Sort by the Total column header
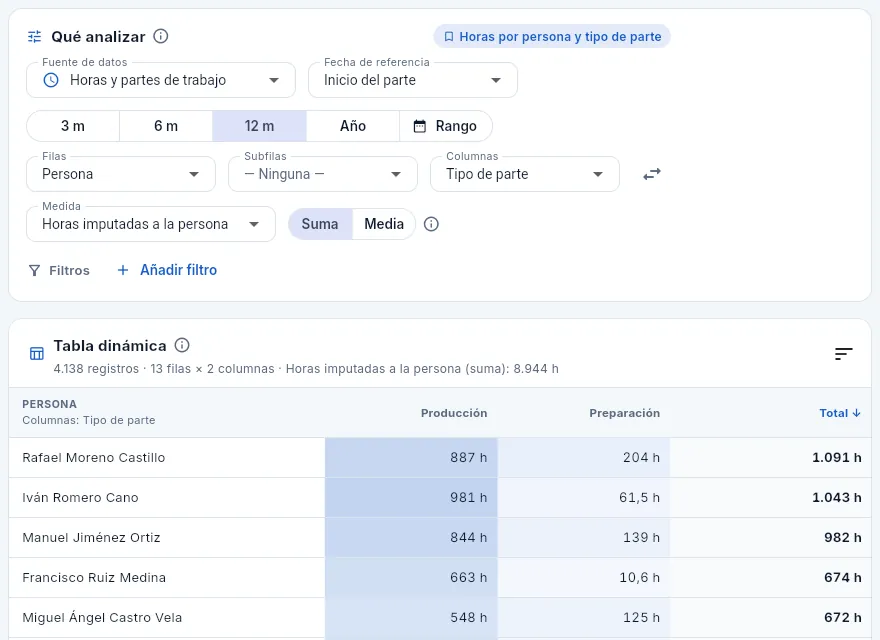The image size is (880, 640). (840, 413)
